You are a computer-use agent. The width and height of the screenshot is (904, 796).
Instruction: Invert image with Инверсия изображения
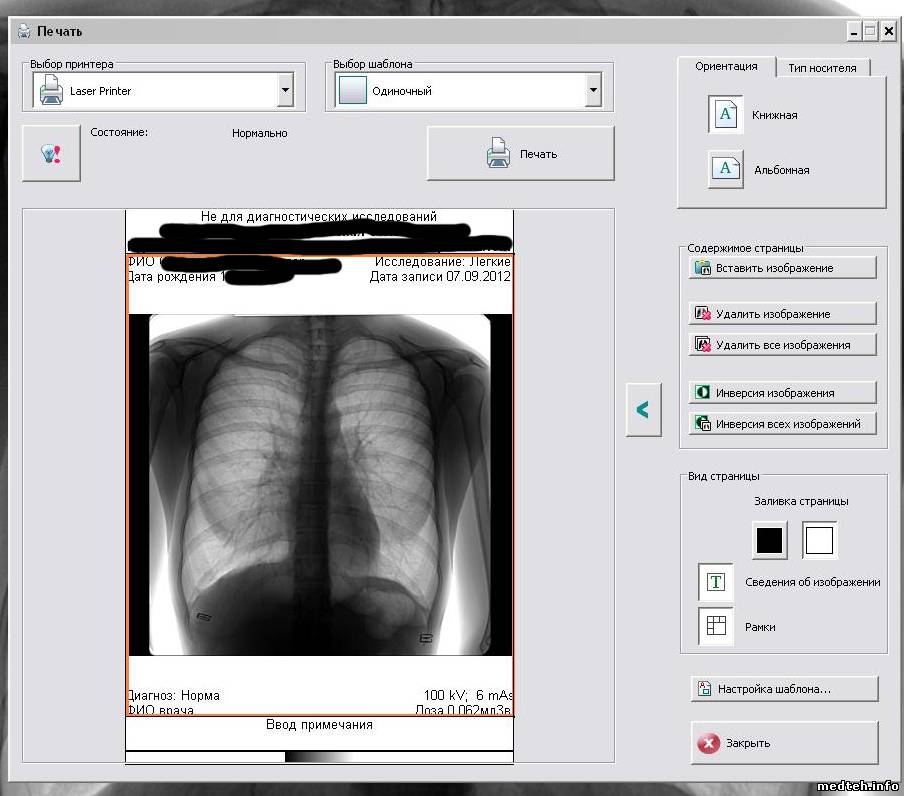[782, 393]
